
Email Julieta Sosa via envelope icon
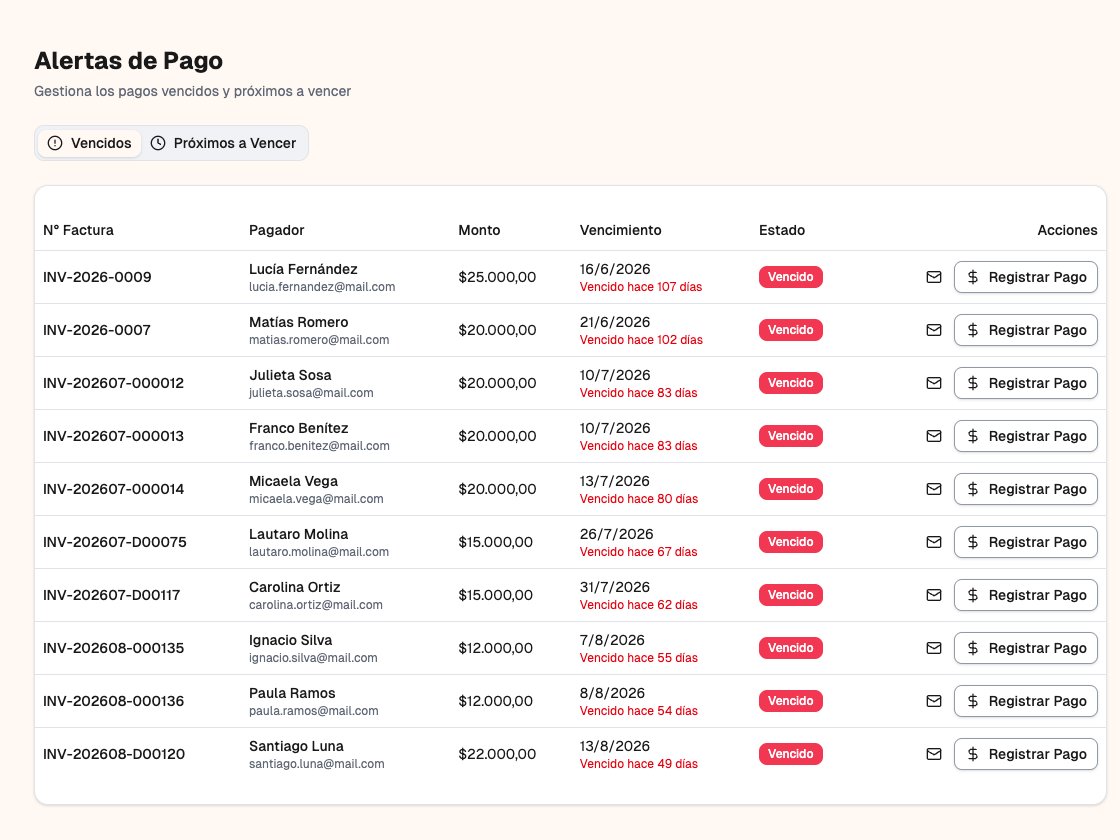(x=934, y=383)
